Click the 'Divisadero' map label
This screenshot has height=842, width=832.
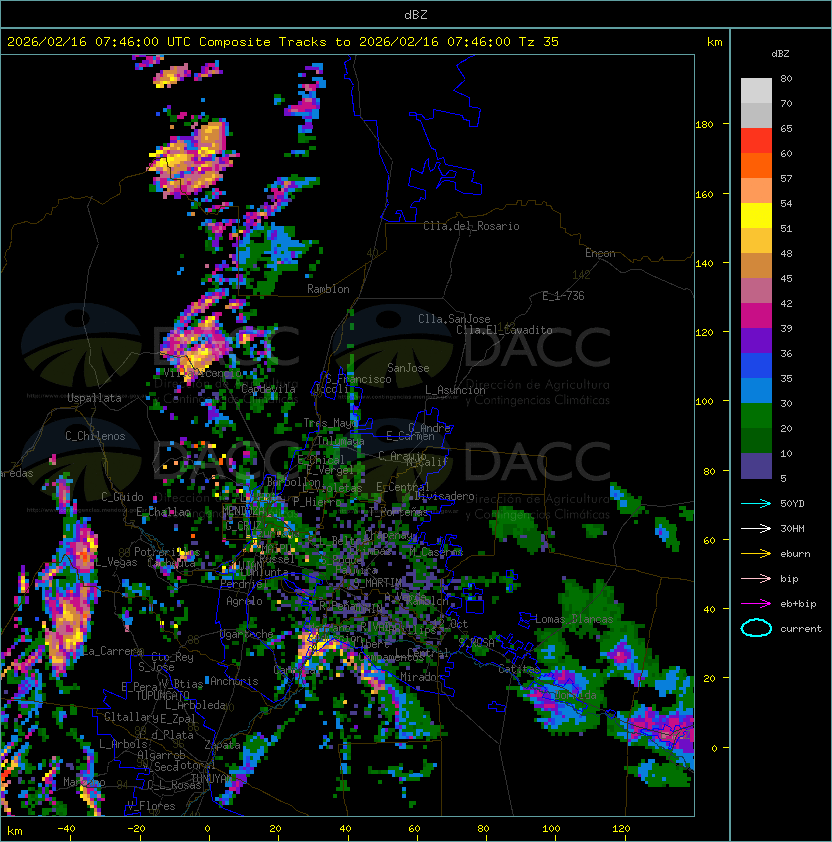coord(444,496)
